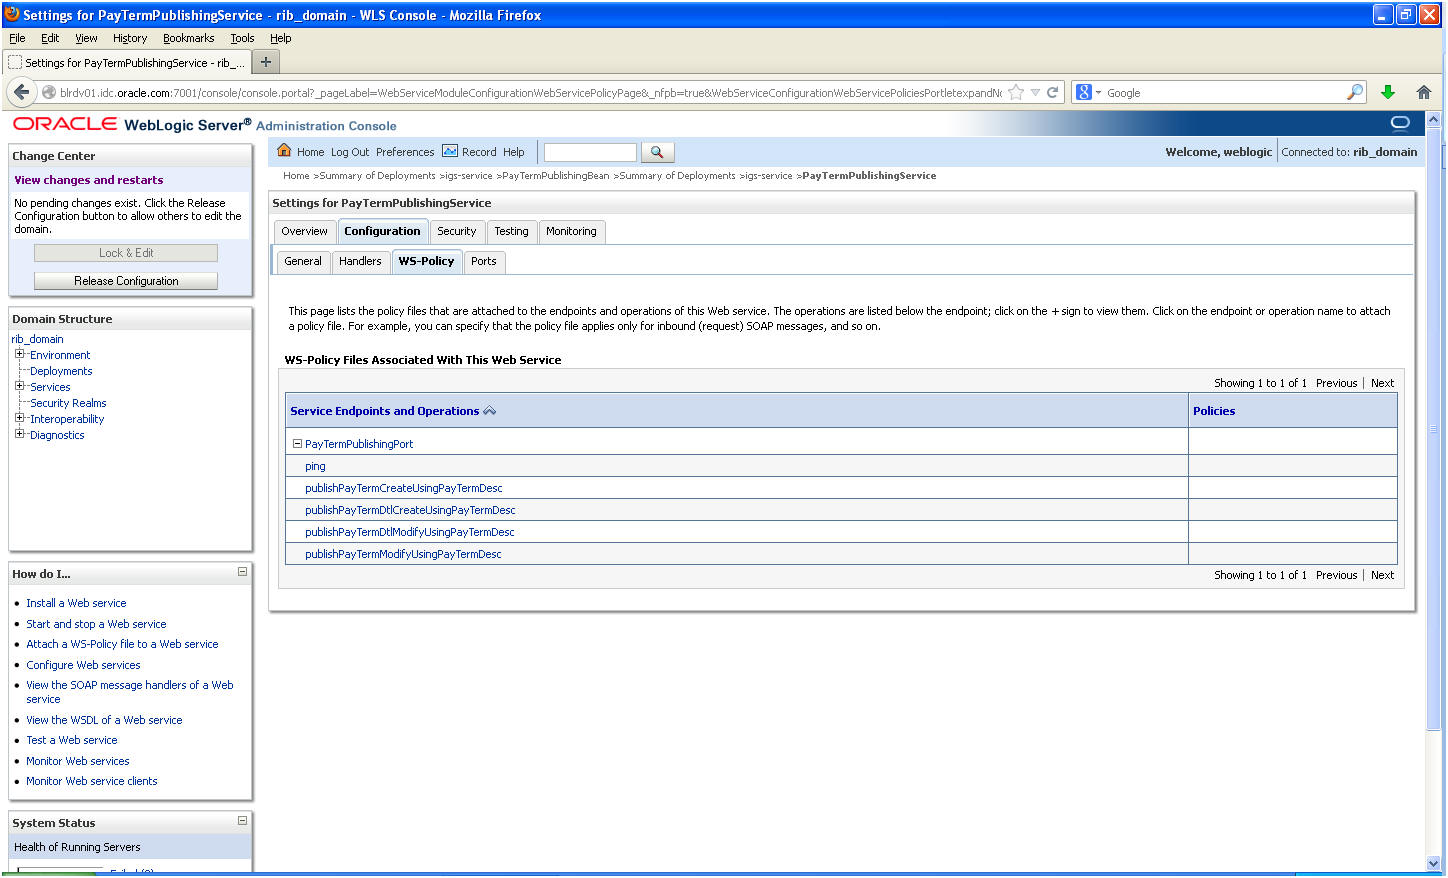Open Attach a WS-Policy file help link
The width and height of the screenshot is (1448, 878).
pyautogui.click(x=122, y=644)
